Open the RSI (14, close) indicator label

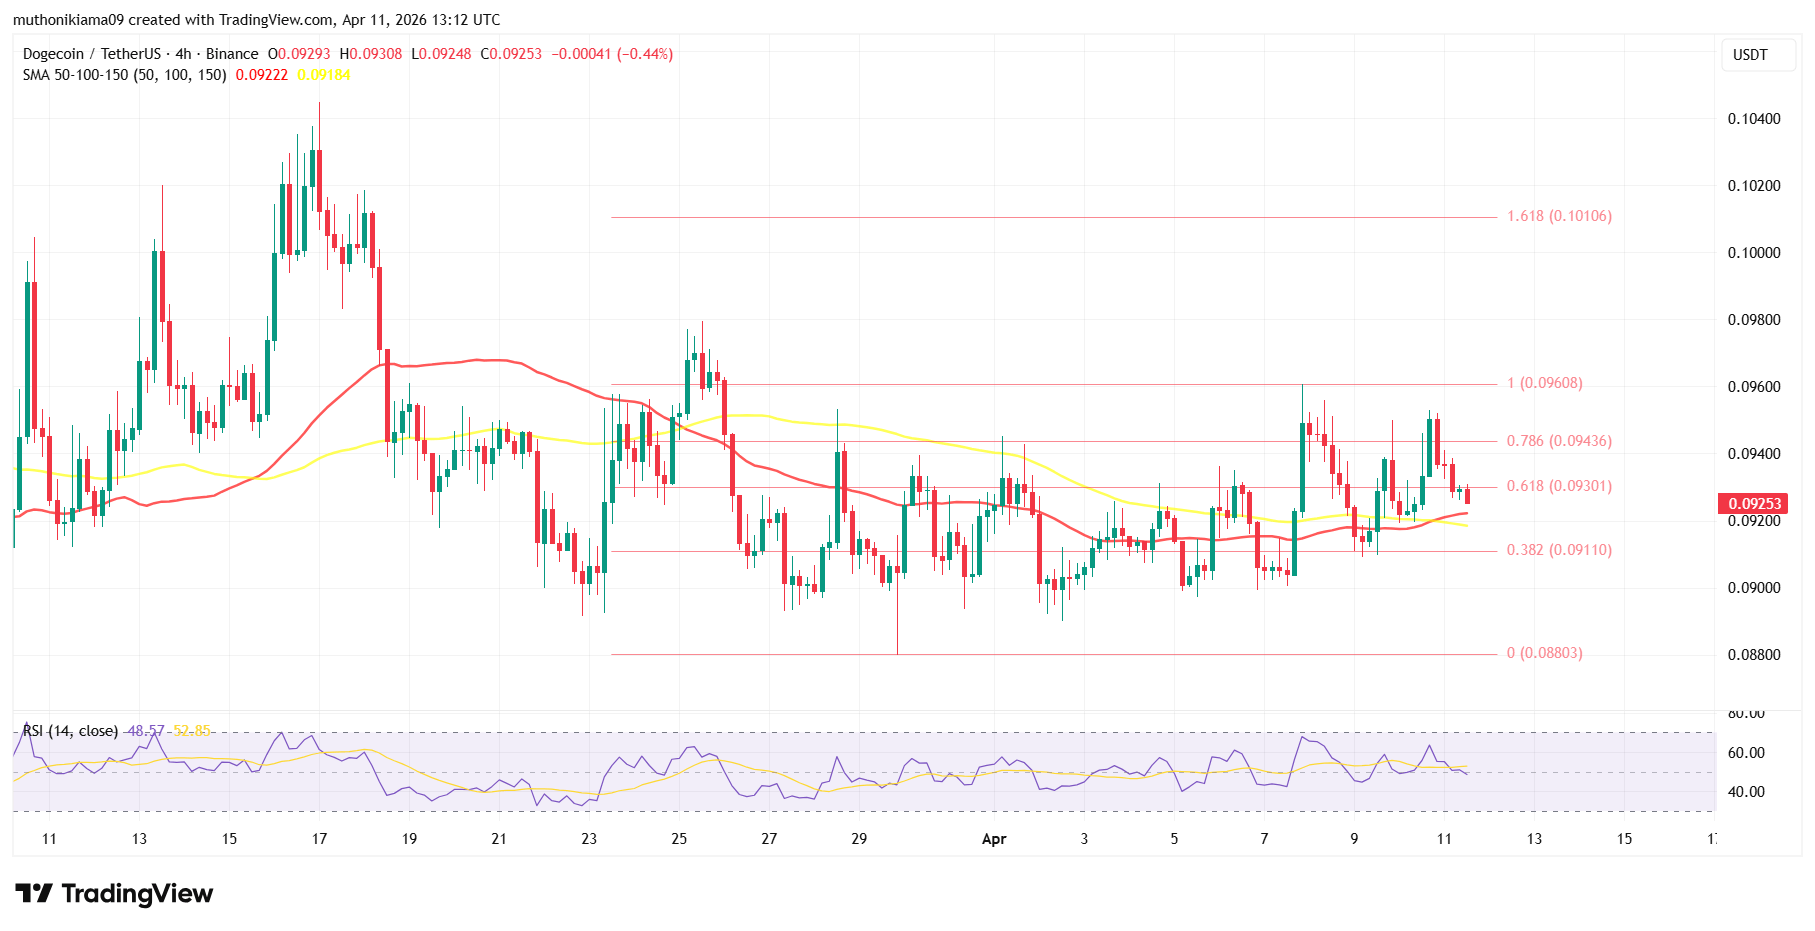70,731
